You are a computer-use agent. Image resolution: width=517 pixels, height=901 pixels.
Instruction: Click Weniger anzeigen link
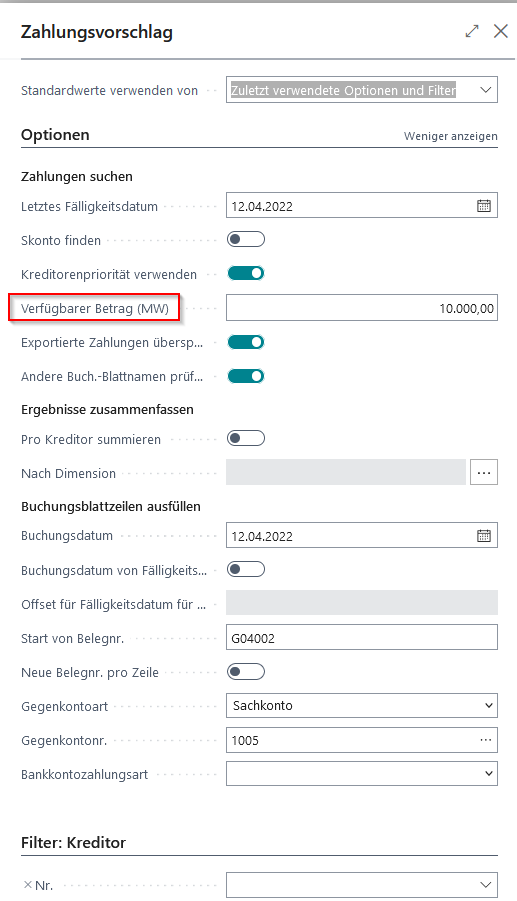(x=450, y=136)
